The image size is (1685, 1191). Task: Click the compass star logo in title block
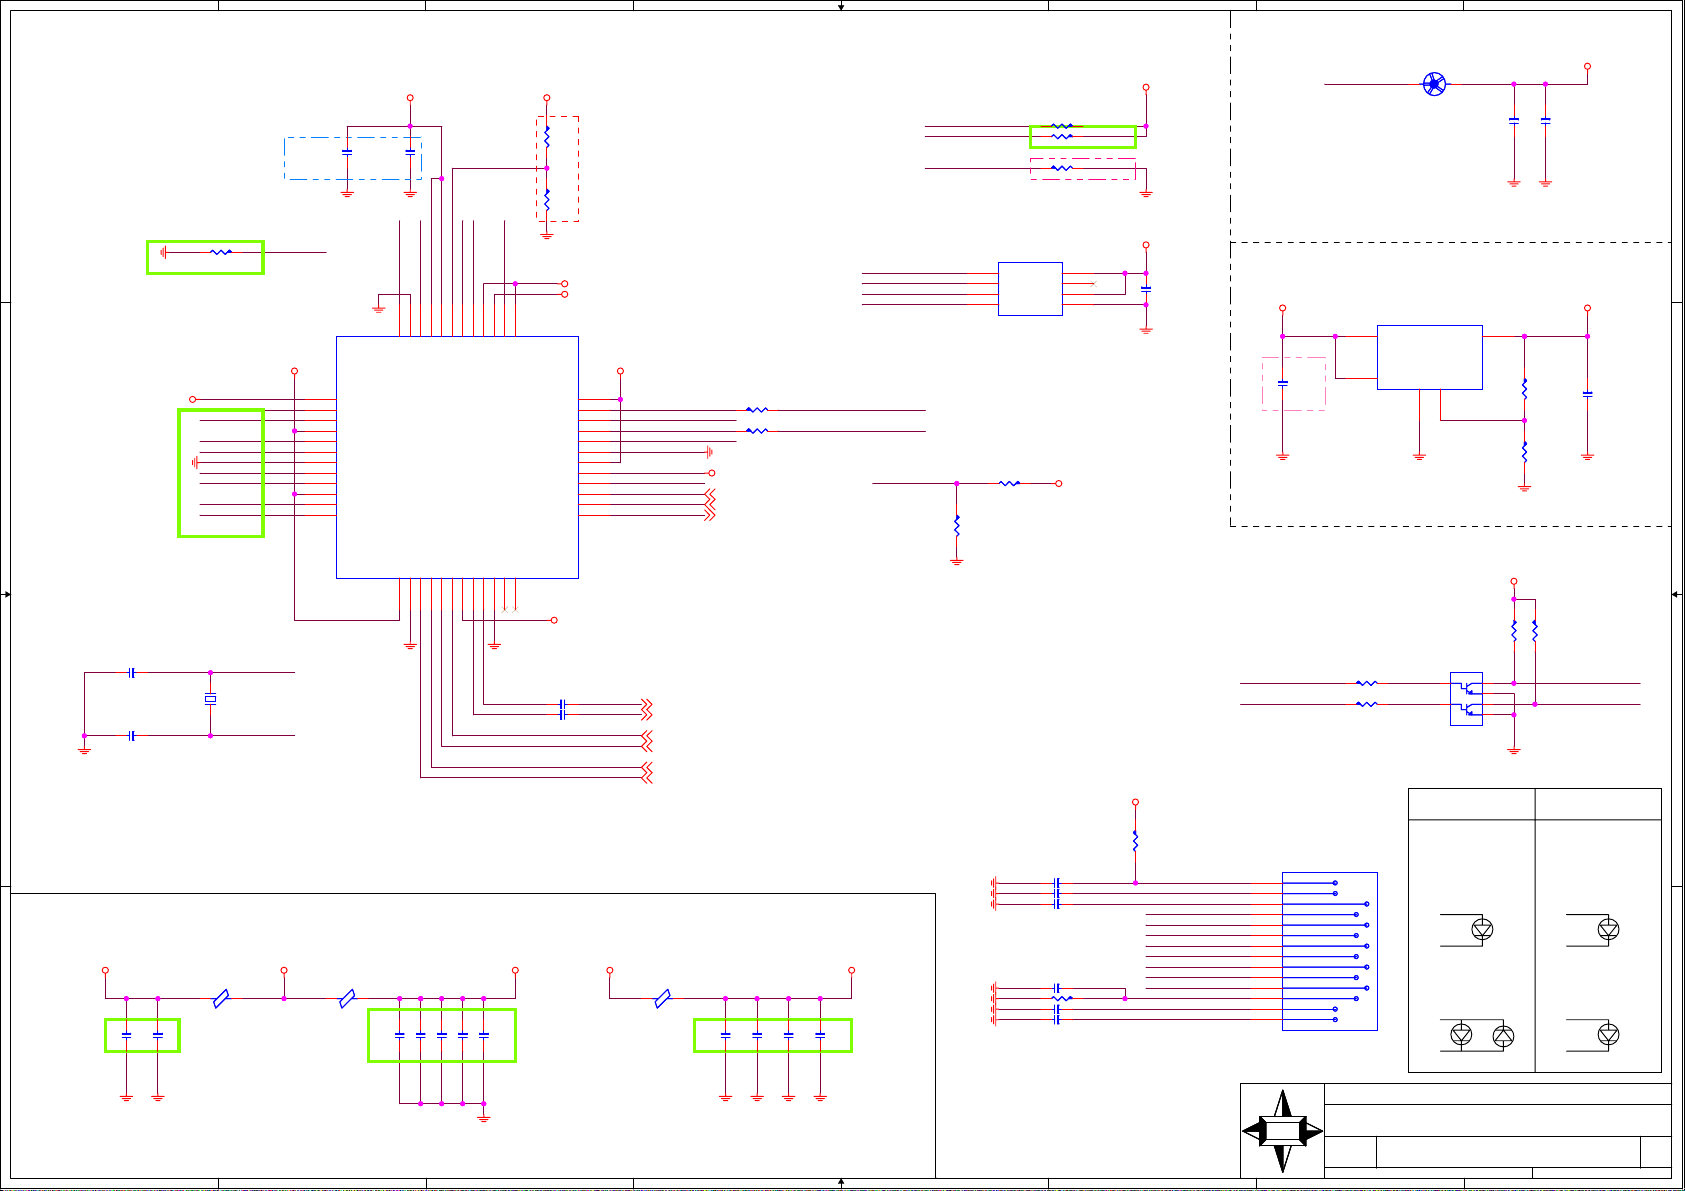[x=1282, y=1131]
